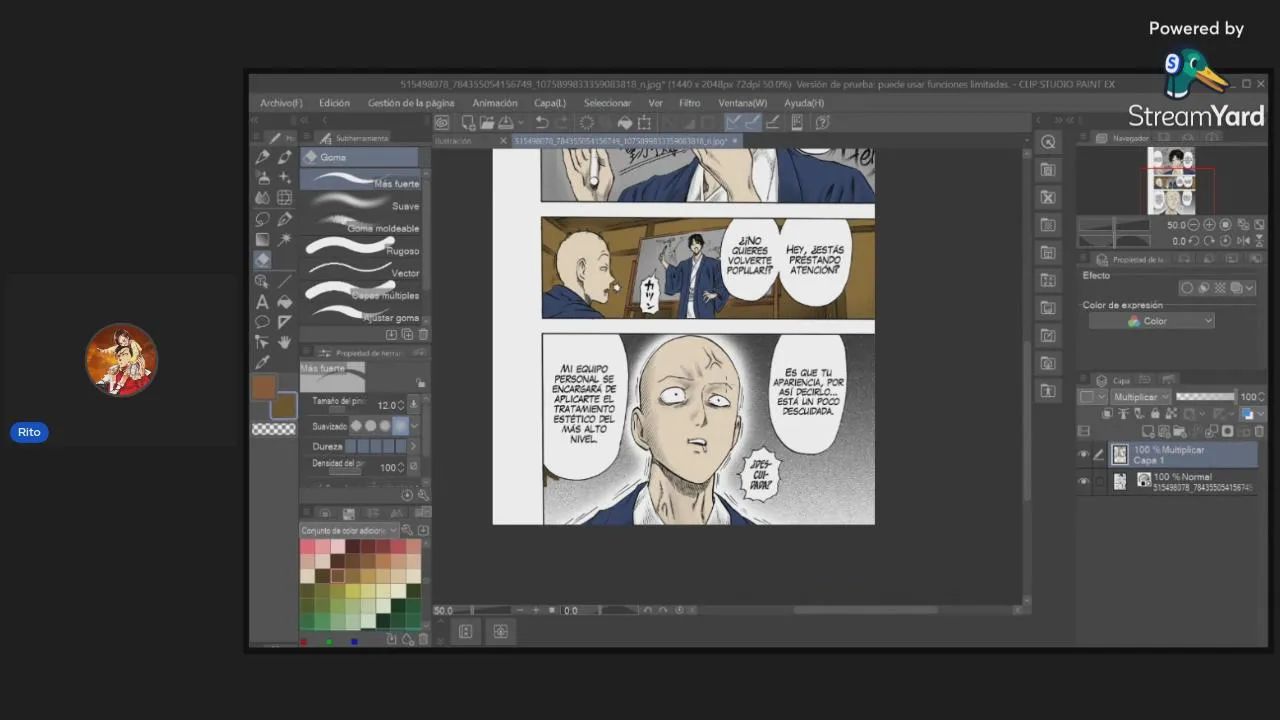This screenshot has width=1280, height=720.
Task: Click the Undo arrow in command bar
Action: tap(541, 122)
